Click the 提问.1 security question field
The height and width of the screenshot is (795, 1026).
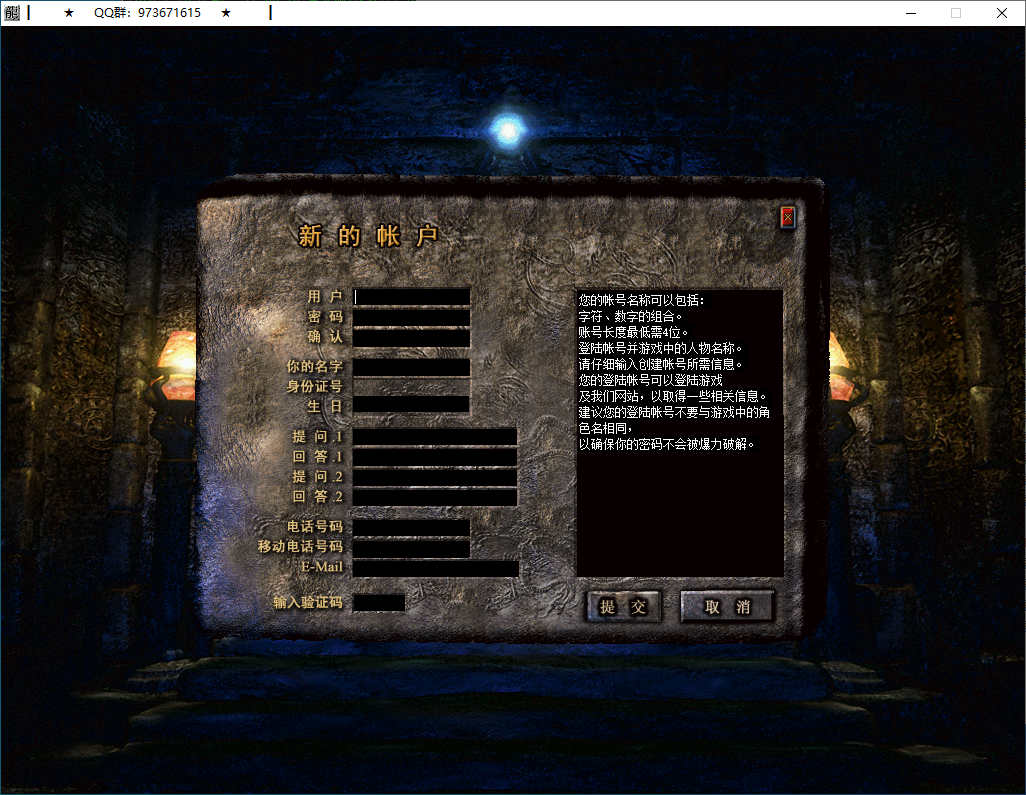click(434, 437)
